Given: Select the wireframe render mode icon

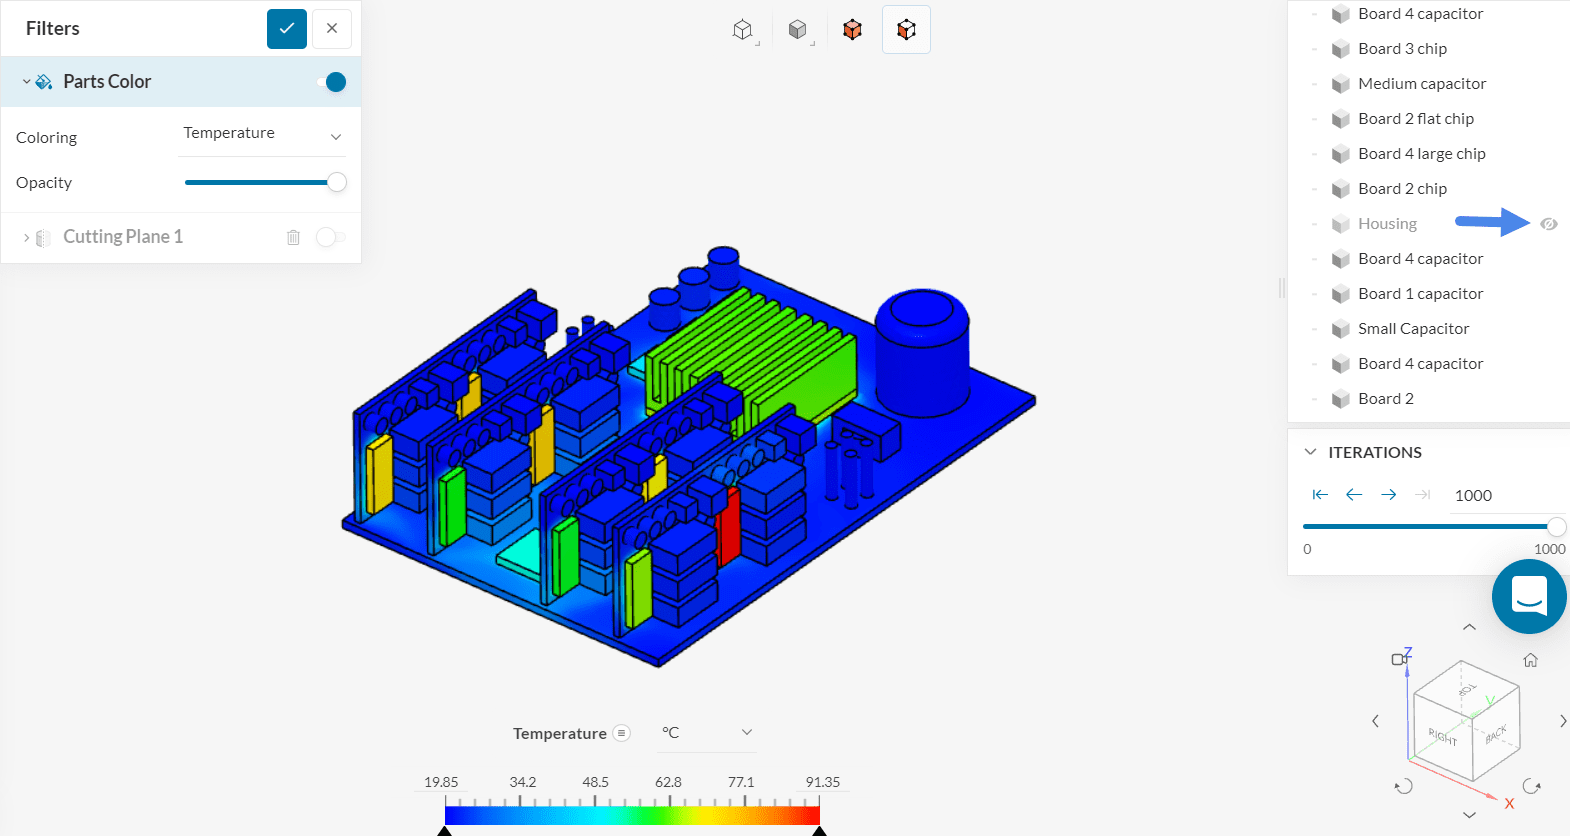Looking at the screenshot, I should pyautogui.click(x=742, y=30).
